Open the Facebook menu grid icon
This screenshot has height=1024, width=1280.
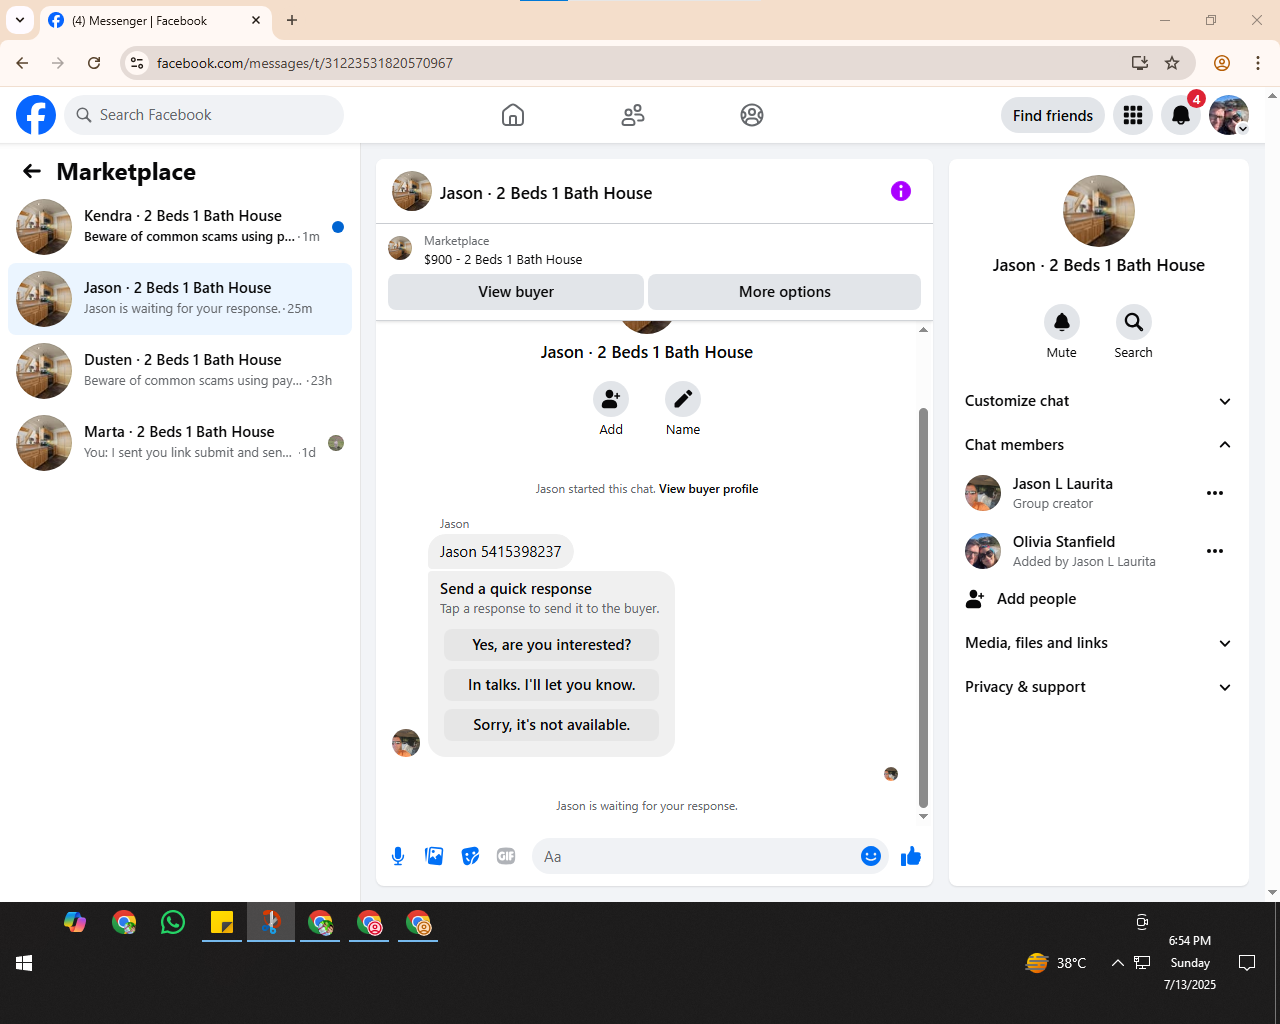(x=1133, y=115)
